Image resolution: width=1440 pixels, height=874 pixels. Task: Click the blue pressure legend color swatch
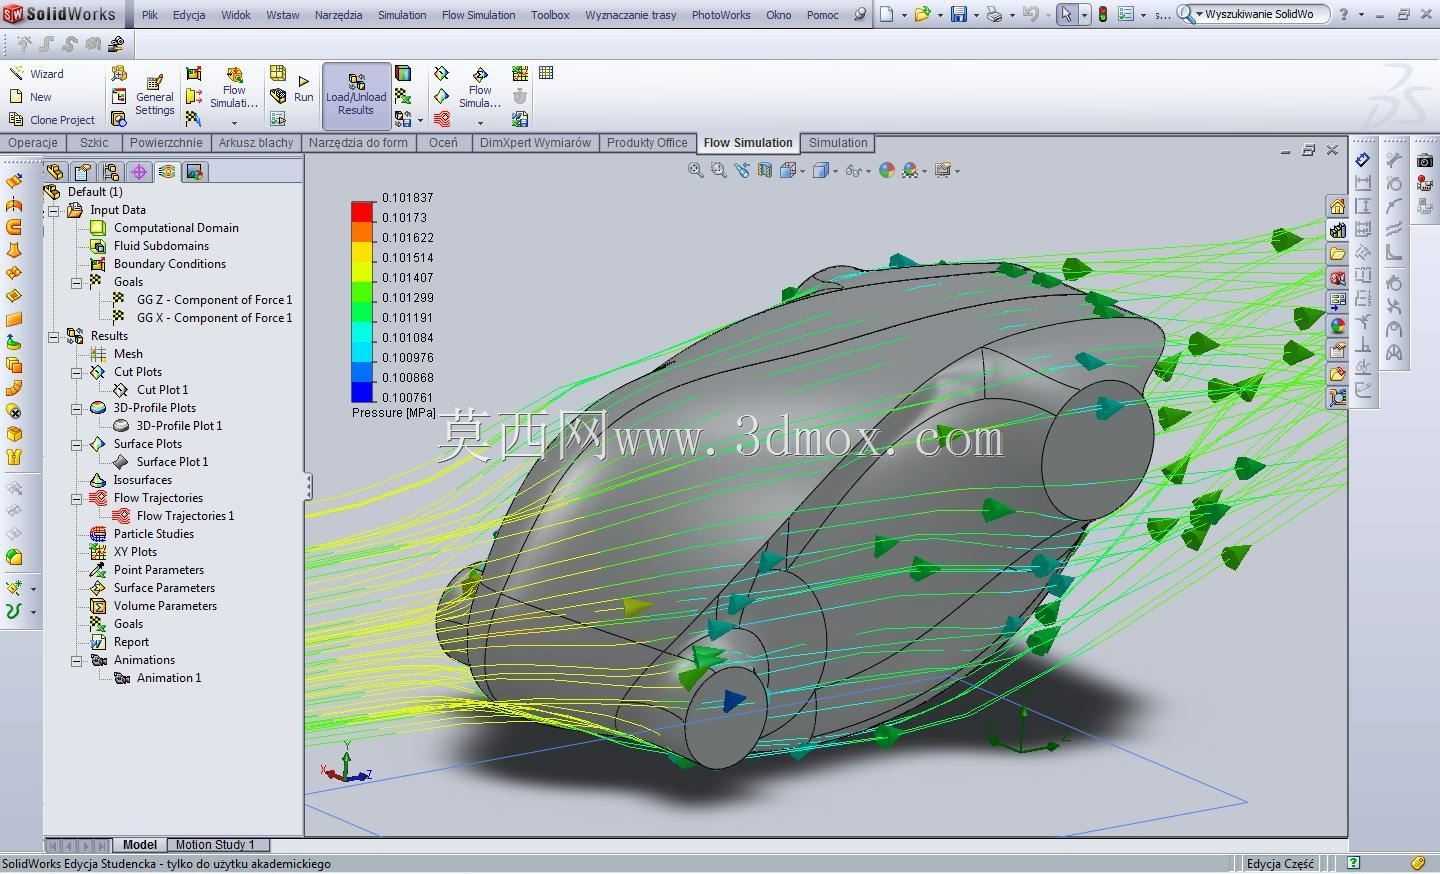361,392
